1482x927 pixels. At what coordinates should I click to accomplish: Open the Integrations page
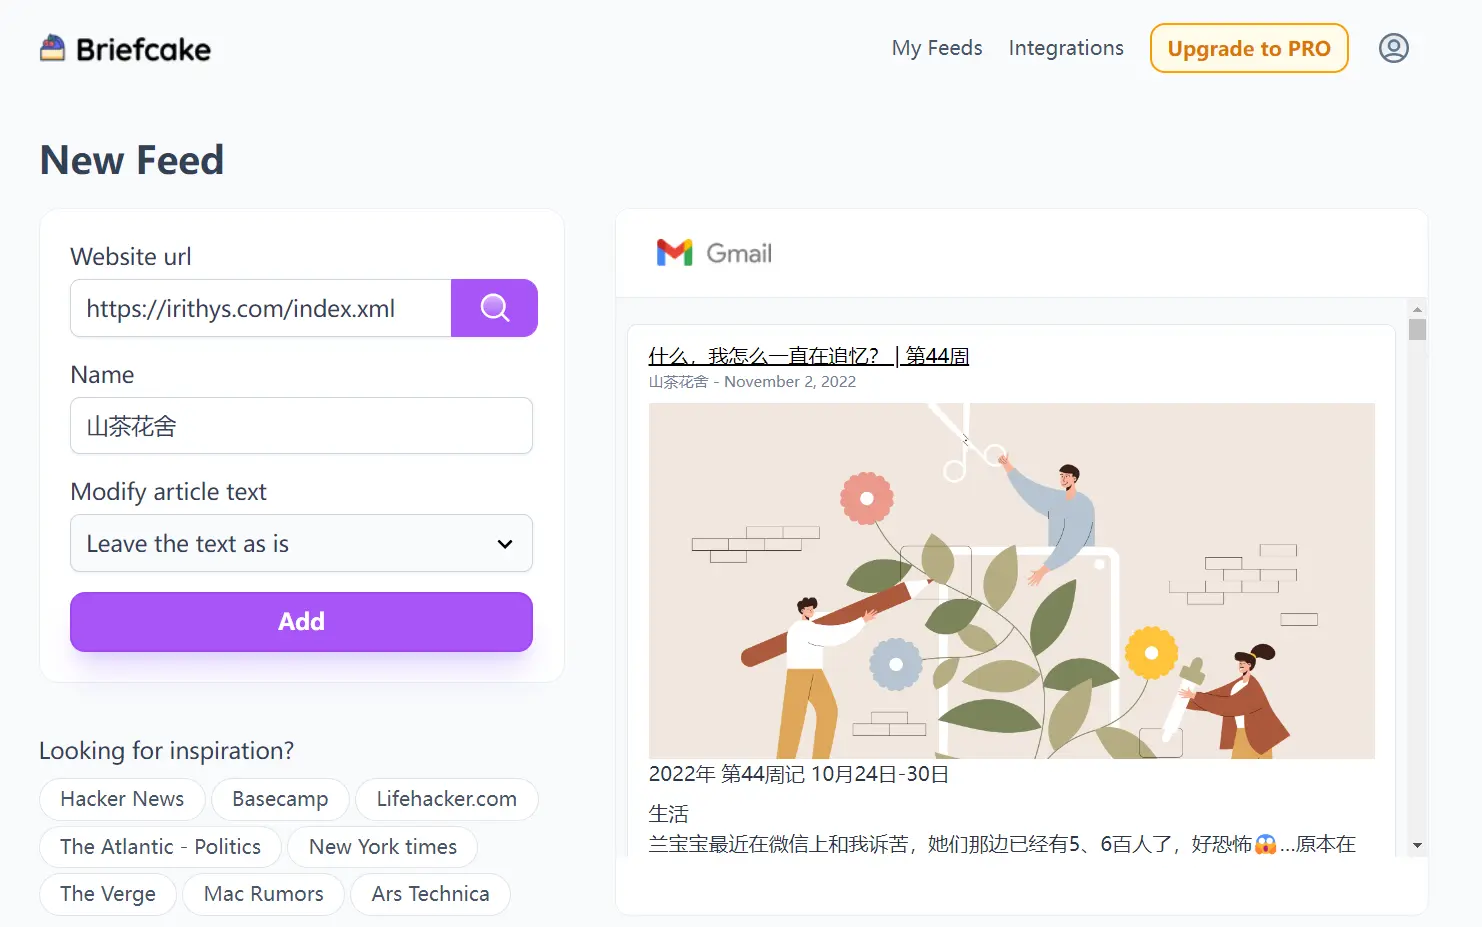pyautogui.click(x=1066, y=48)
